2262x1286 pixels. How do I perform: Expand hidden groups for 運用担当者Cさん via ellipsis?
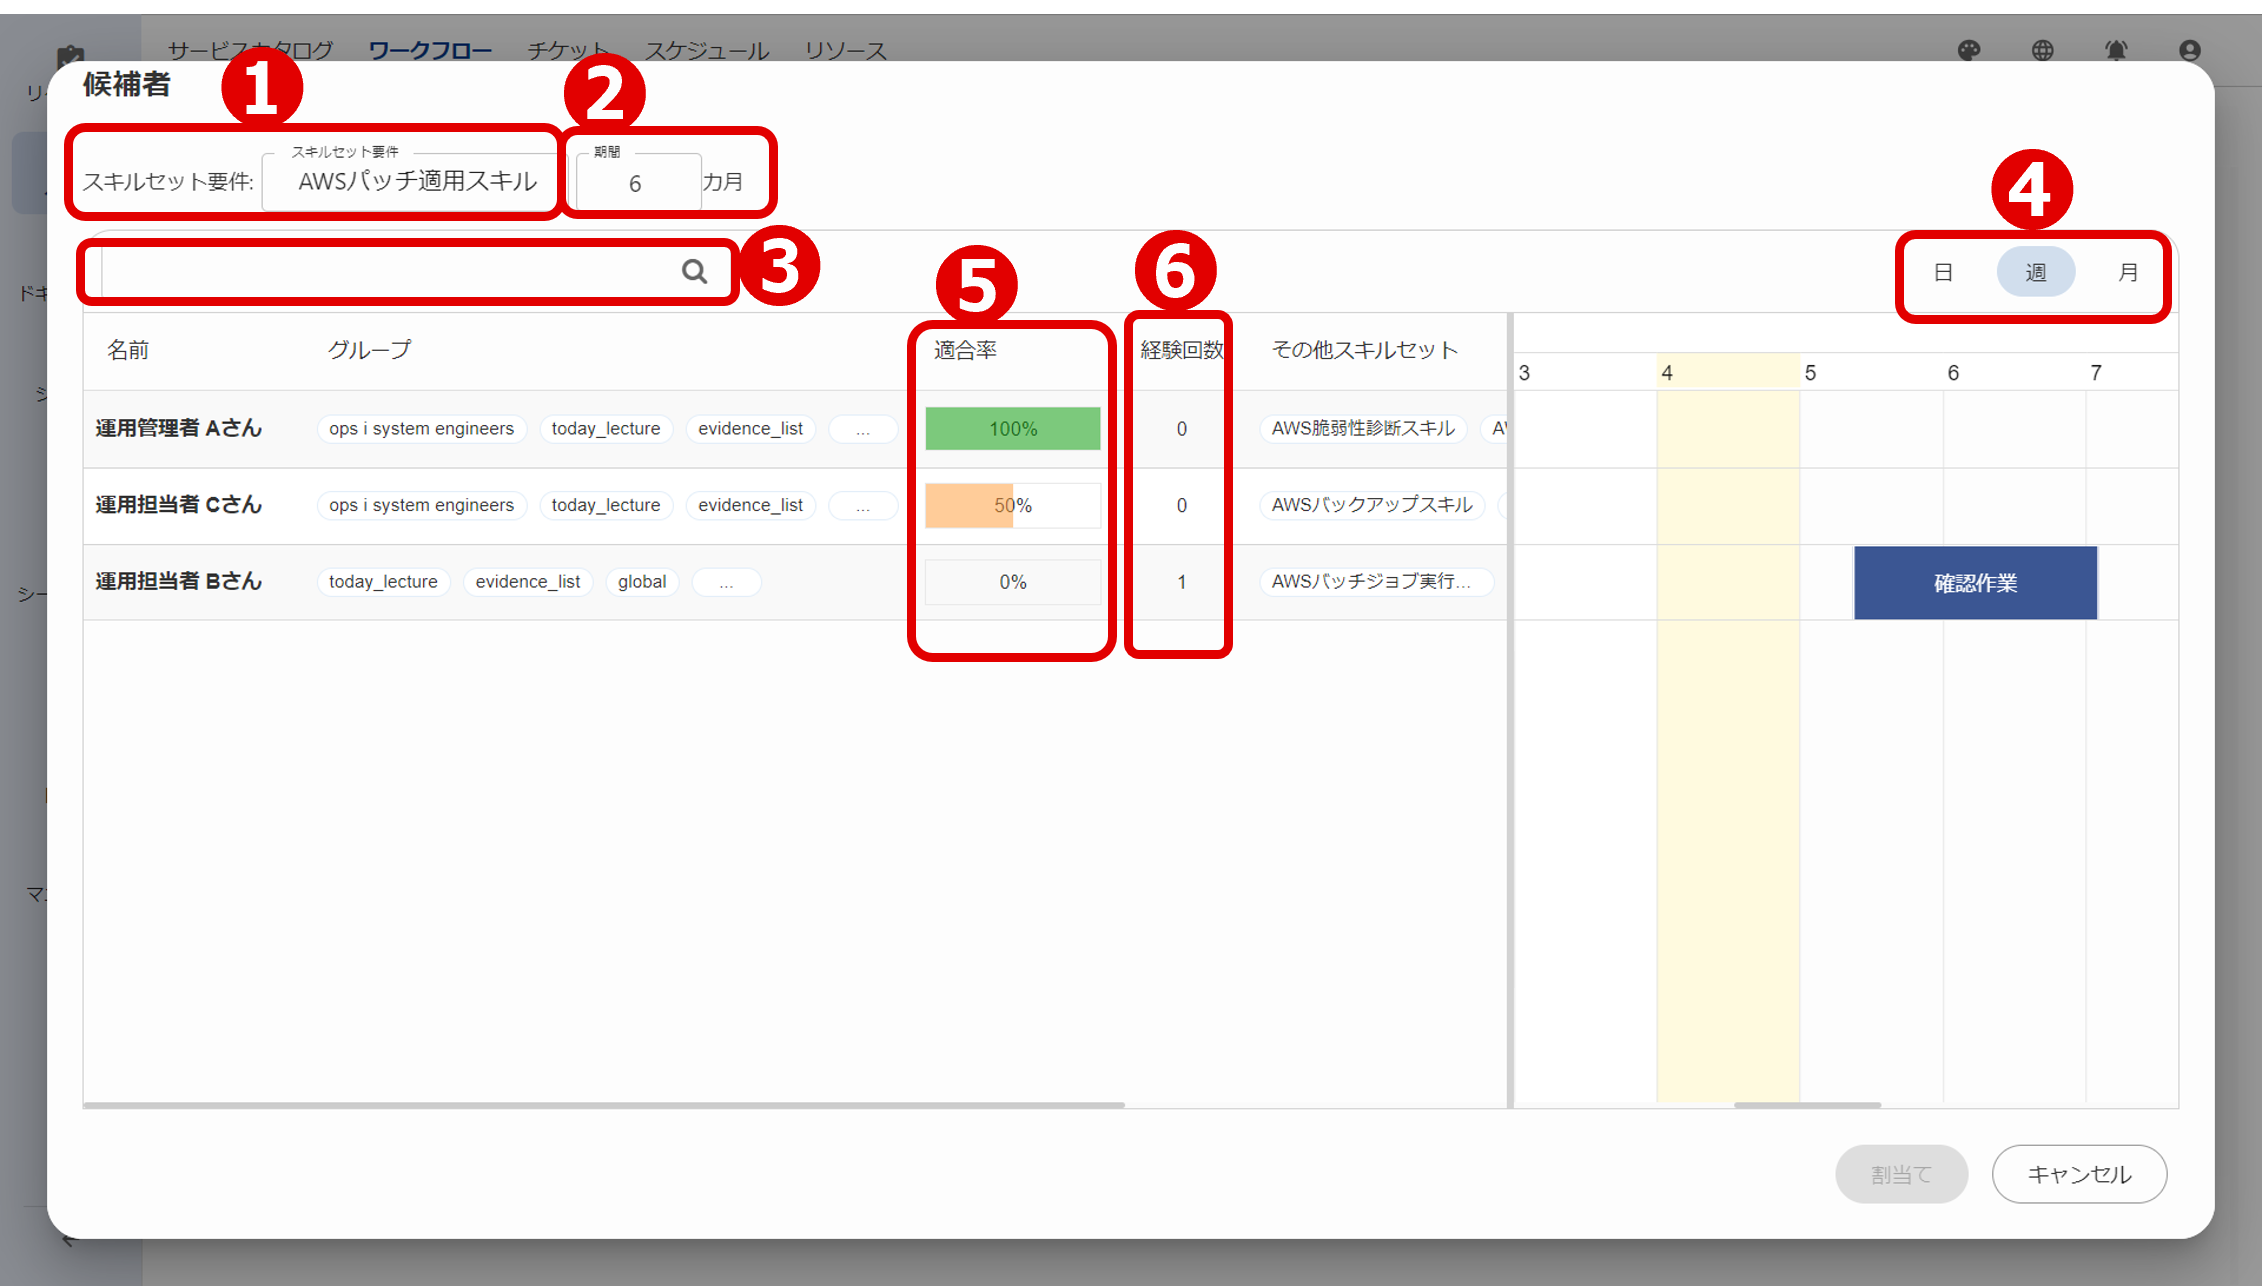862,505
